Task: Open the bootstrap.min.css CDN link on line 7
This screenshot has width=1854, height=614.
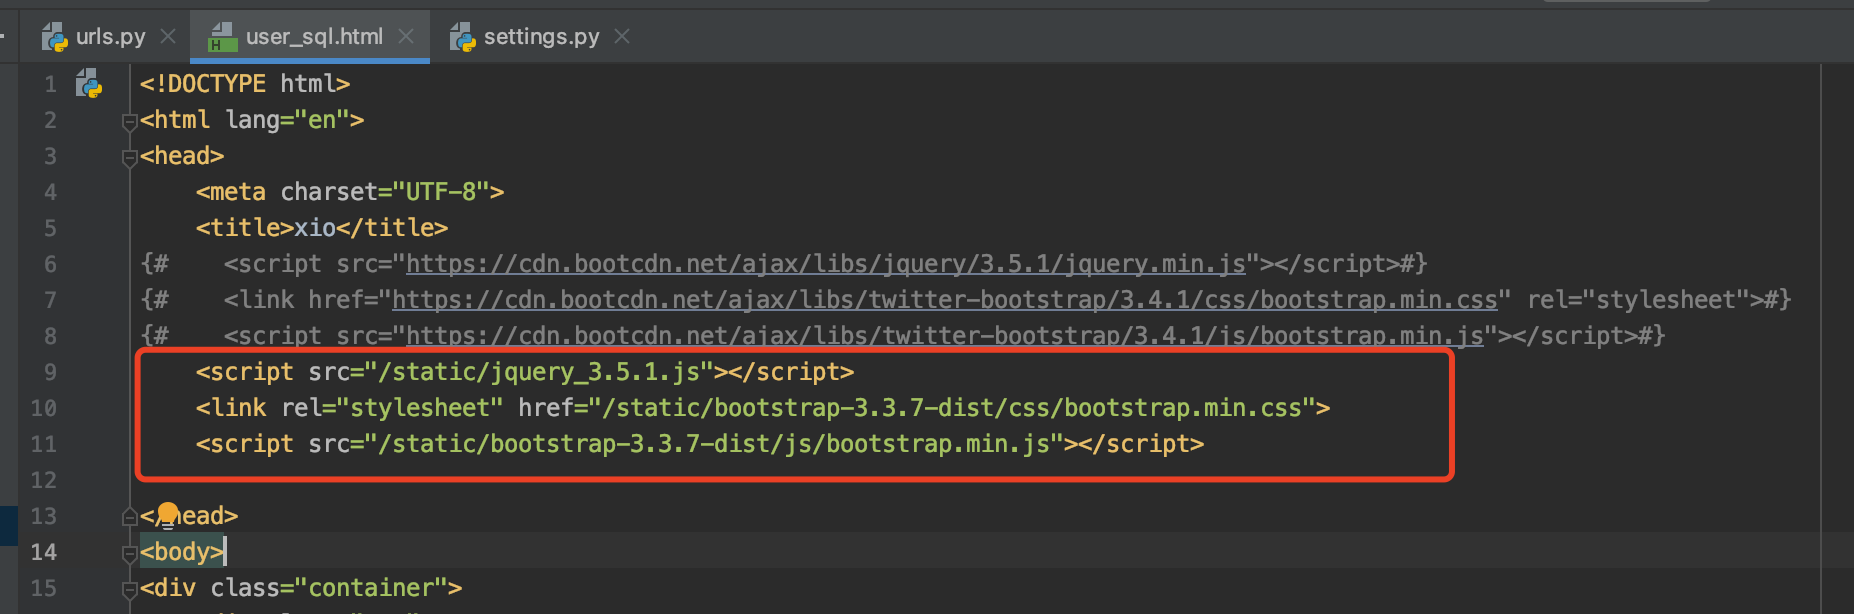Action: (x=944, y=300)
